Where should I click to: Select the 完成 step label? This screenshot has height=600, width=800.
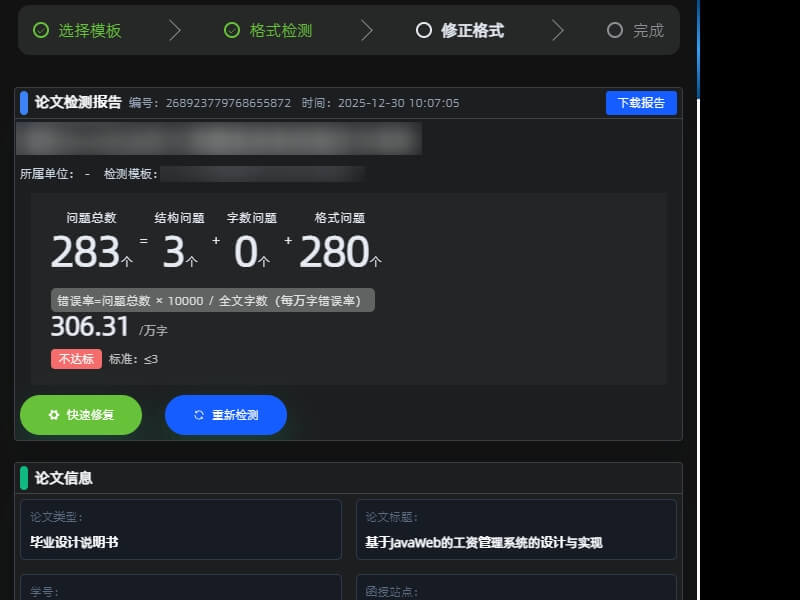[x=648, y=31]
